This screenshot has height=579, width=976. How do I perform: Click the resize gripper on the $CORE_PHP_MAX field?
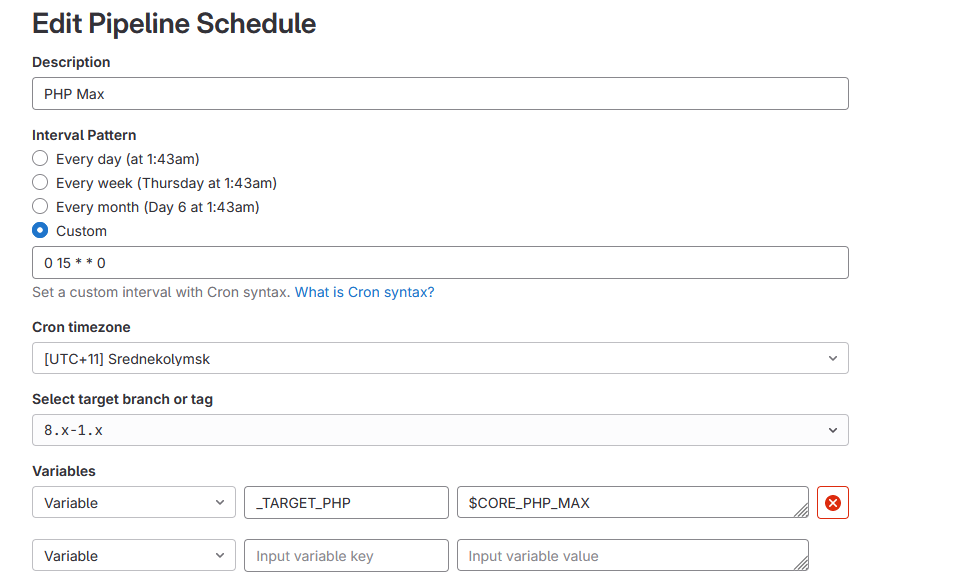point(803,510)
